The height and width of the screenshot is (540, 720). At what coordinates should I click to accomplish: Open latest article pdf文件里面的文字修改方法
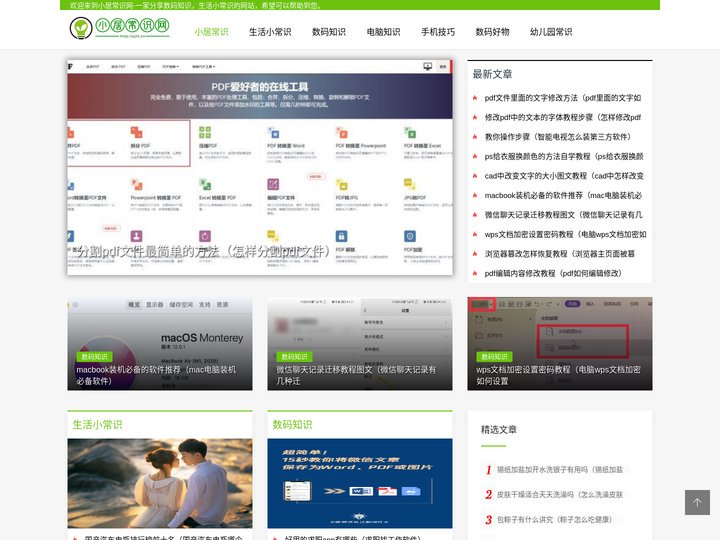(563, 98)
